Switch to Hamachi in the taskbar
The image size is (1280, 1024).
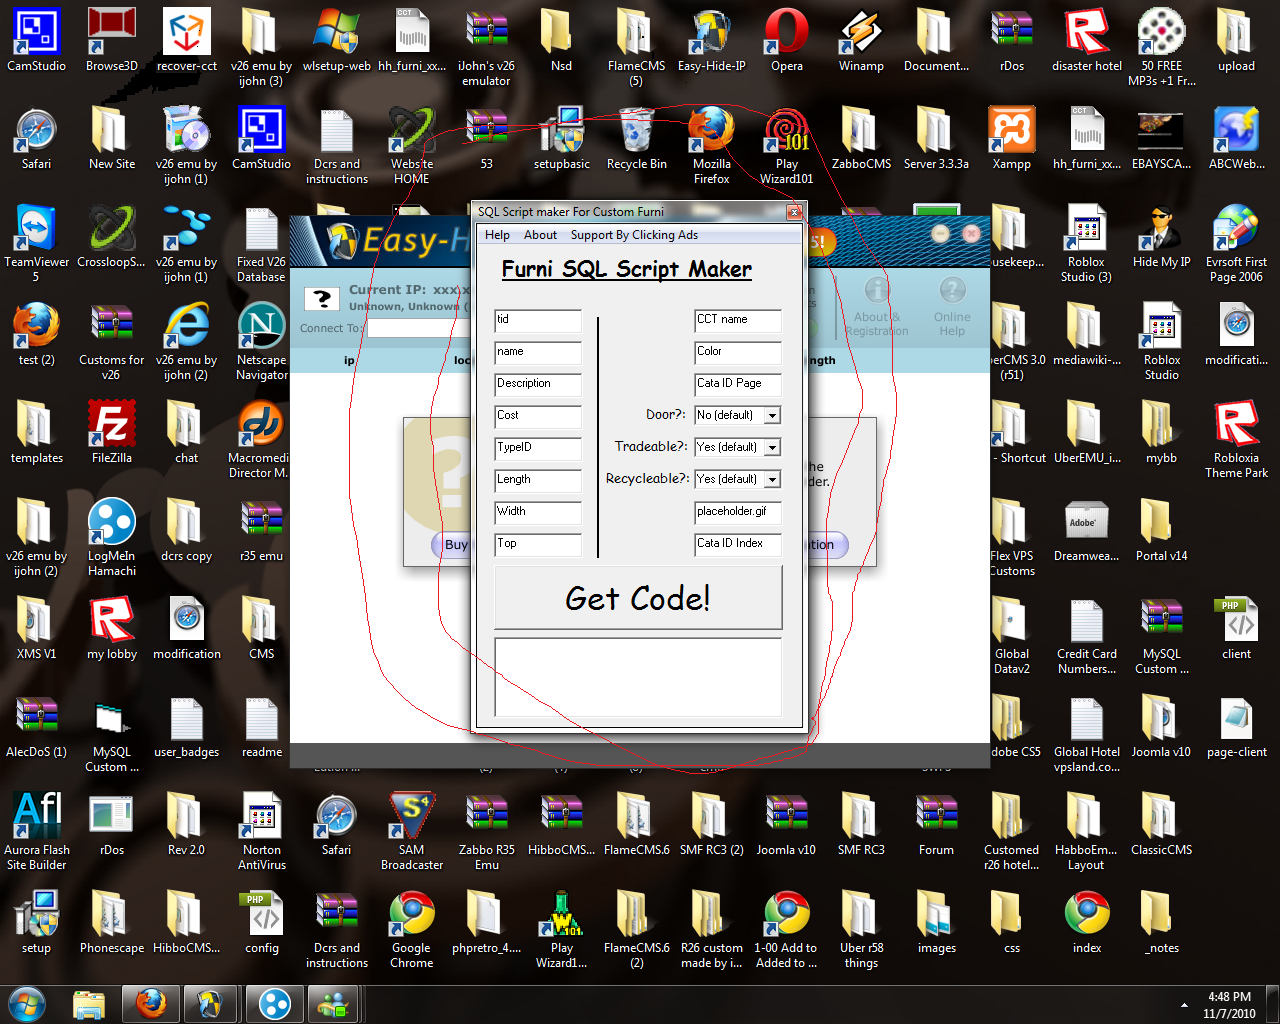(x=273, y=1004)
